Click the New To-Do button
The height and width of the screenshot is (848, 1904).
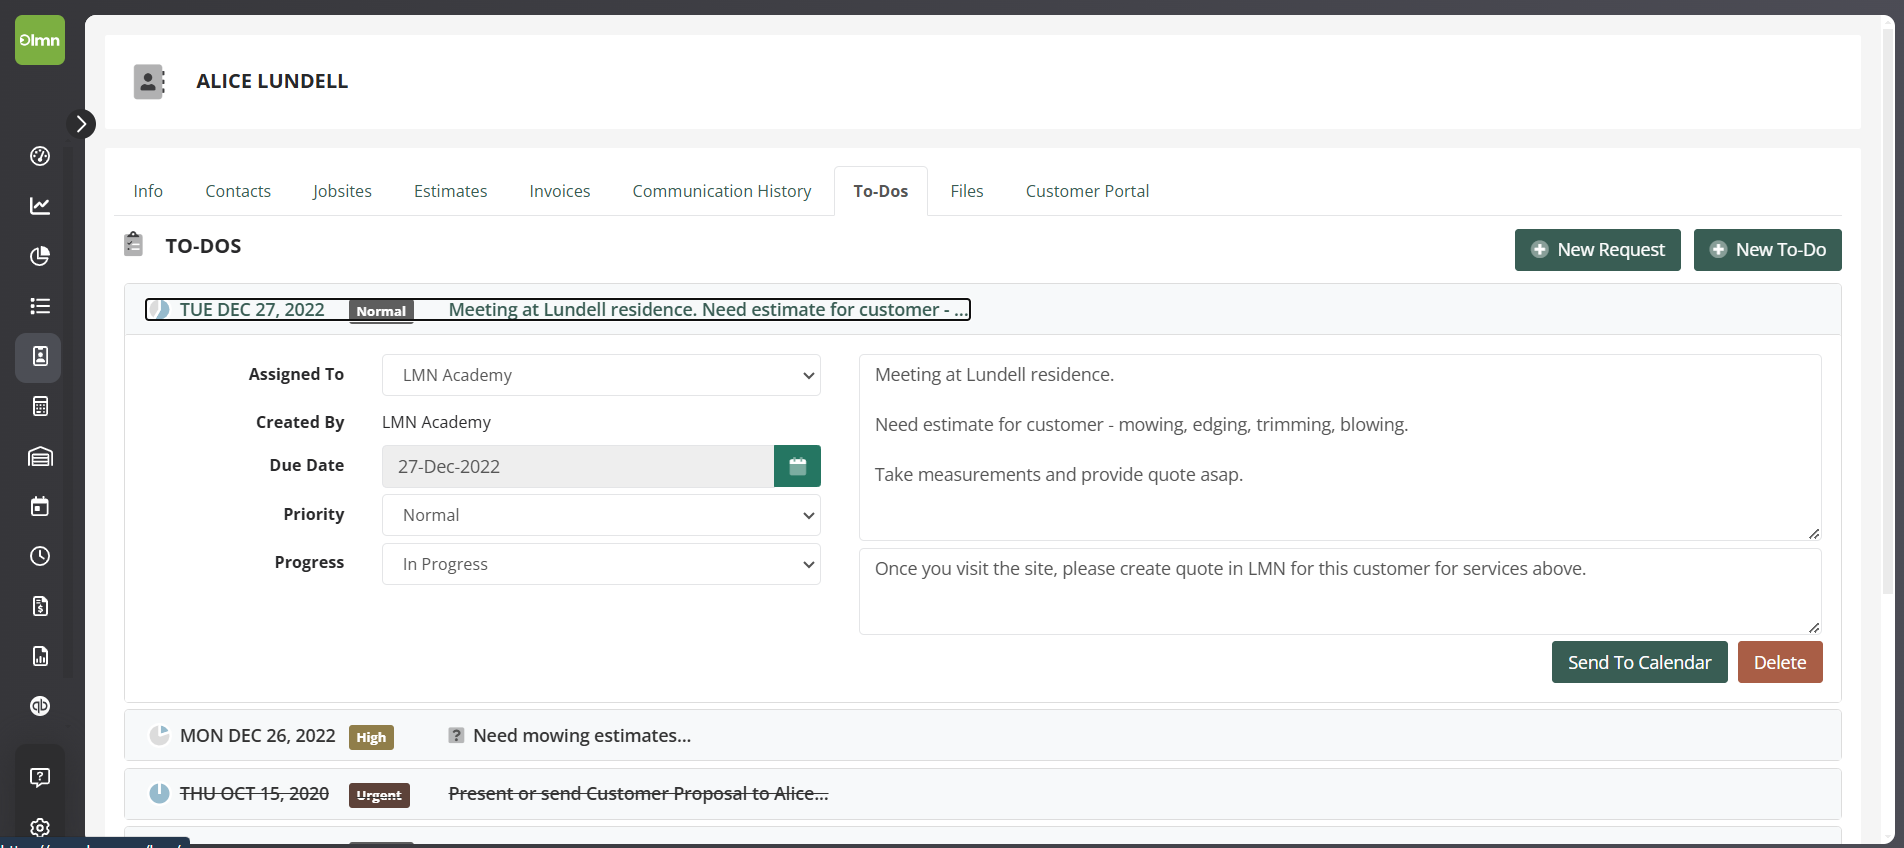tap(1767, 250)
